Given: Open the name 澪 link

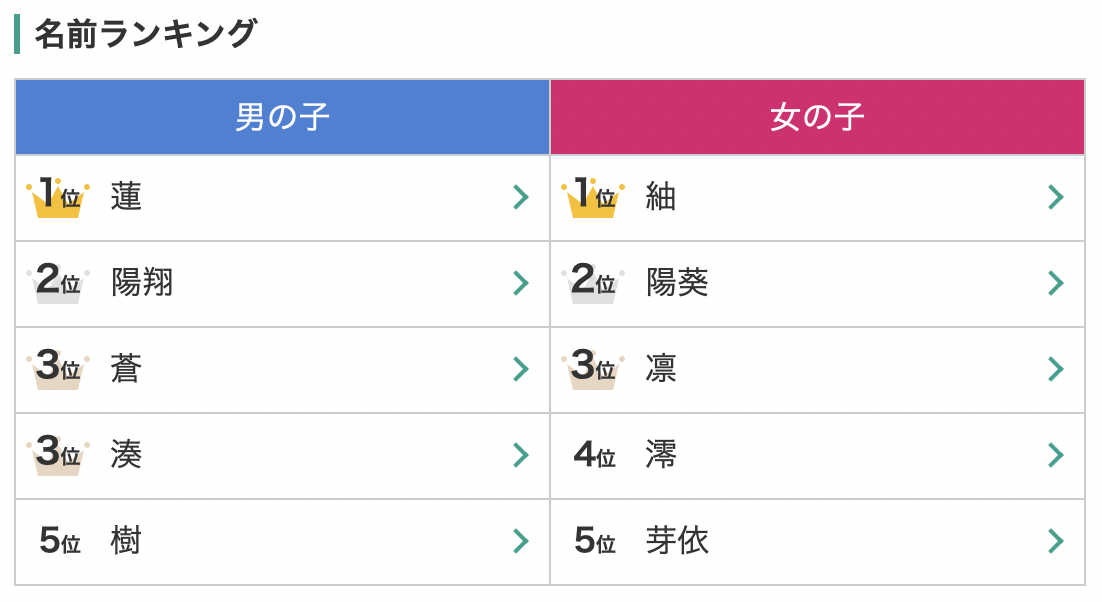Looking at the screenshot, I should click(661, 455).
